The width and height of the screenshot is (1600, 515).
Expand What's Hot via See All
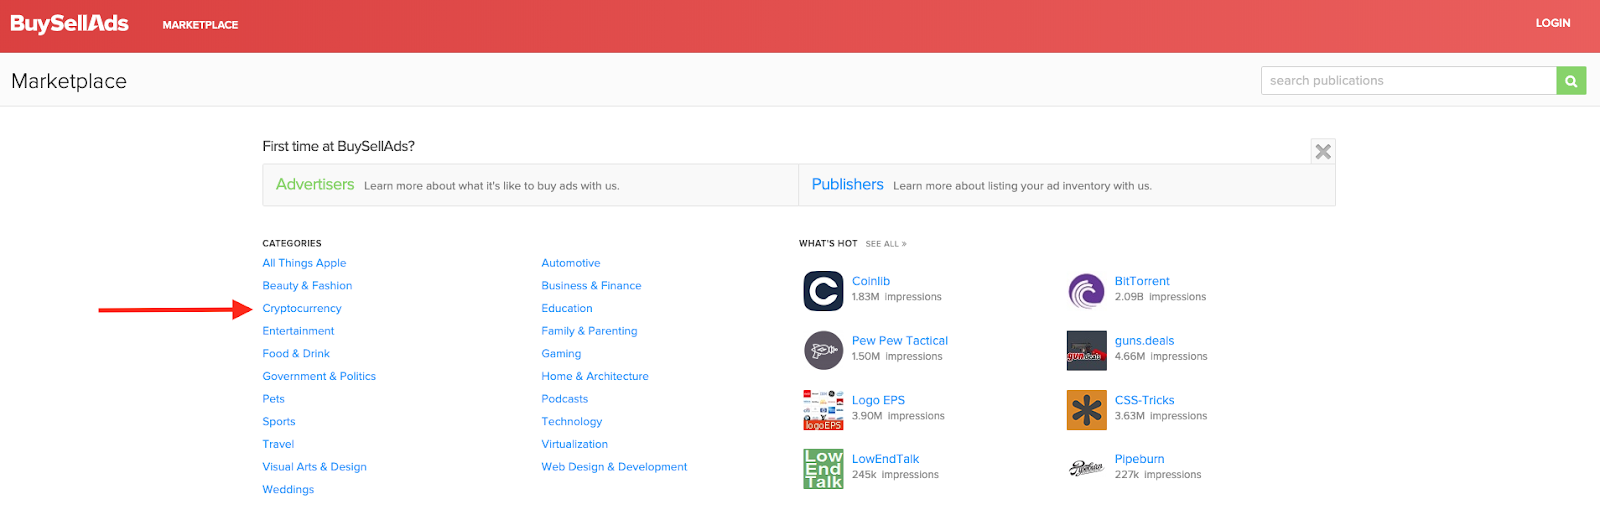(x=885, y=244)
